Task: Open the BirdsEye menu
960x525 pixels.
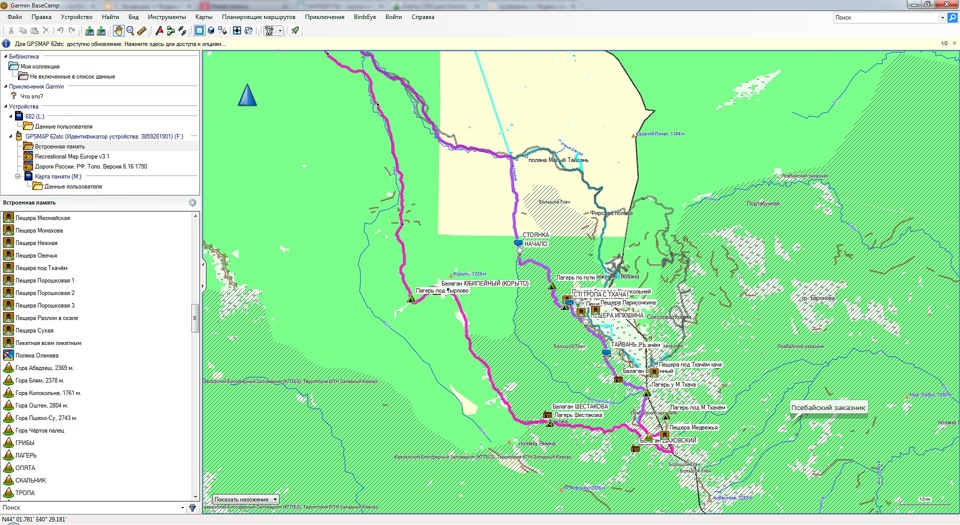Action: click(365, 17)
